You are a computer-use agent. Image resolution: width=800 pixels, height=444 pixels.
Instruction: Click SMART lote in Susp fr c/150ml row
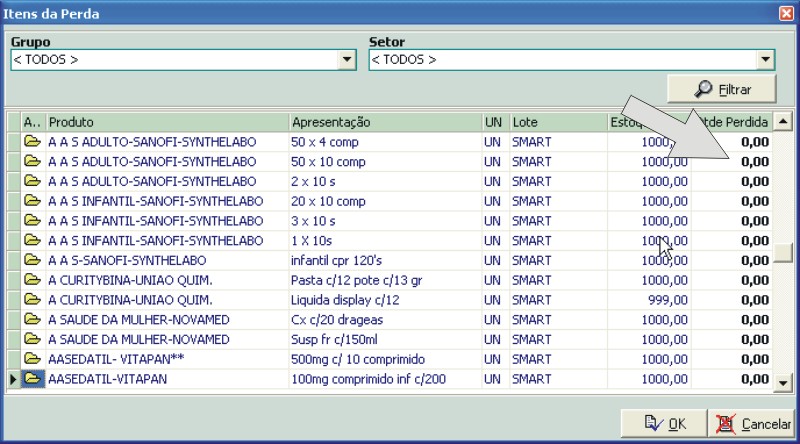click(x=532, y=339)
